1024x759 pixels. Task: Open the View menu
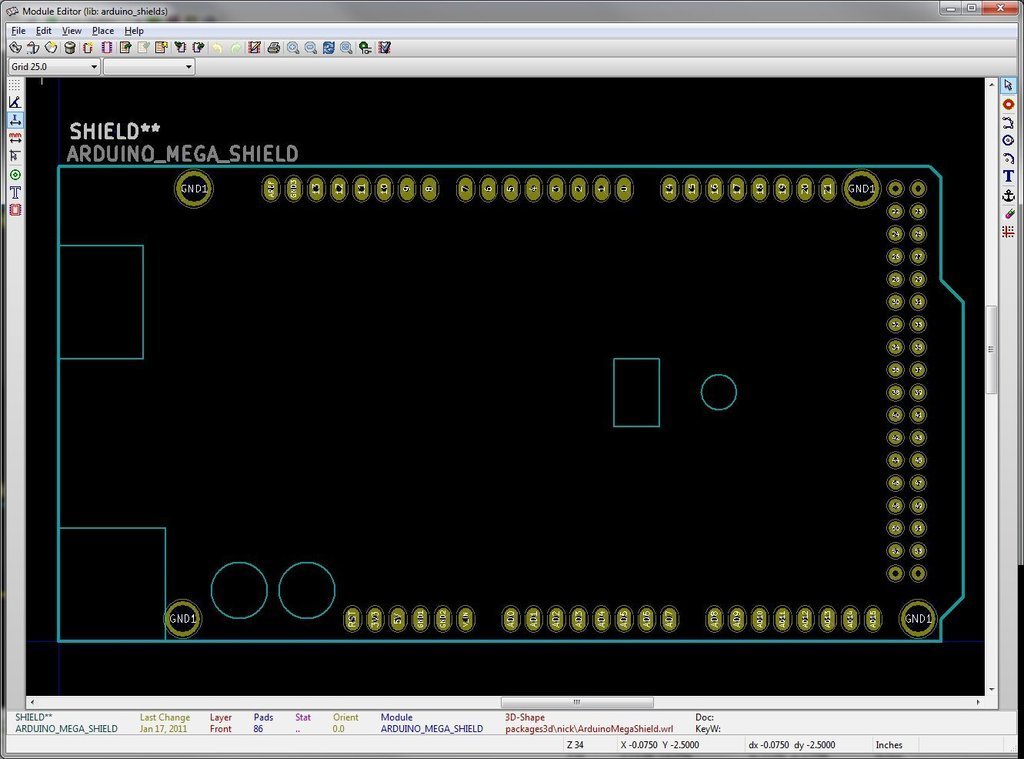click(72, 31)
